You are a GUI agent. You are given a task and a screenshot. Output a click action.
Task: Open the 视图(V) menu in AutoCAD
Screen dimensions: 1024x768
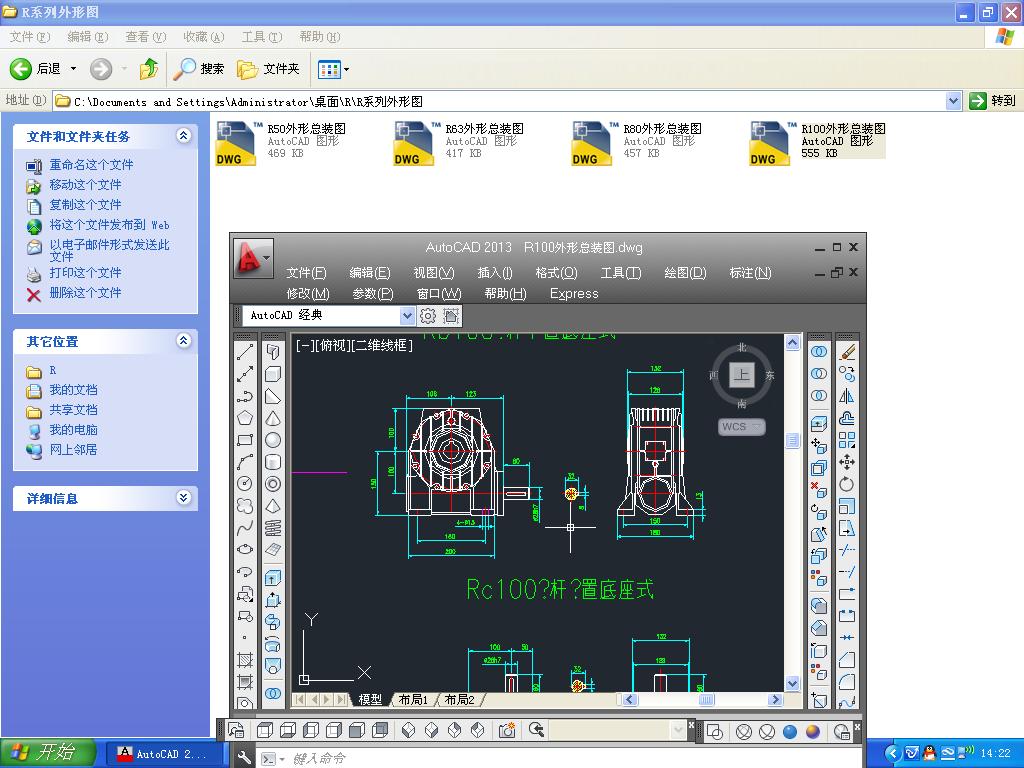coord(434,273)
